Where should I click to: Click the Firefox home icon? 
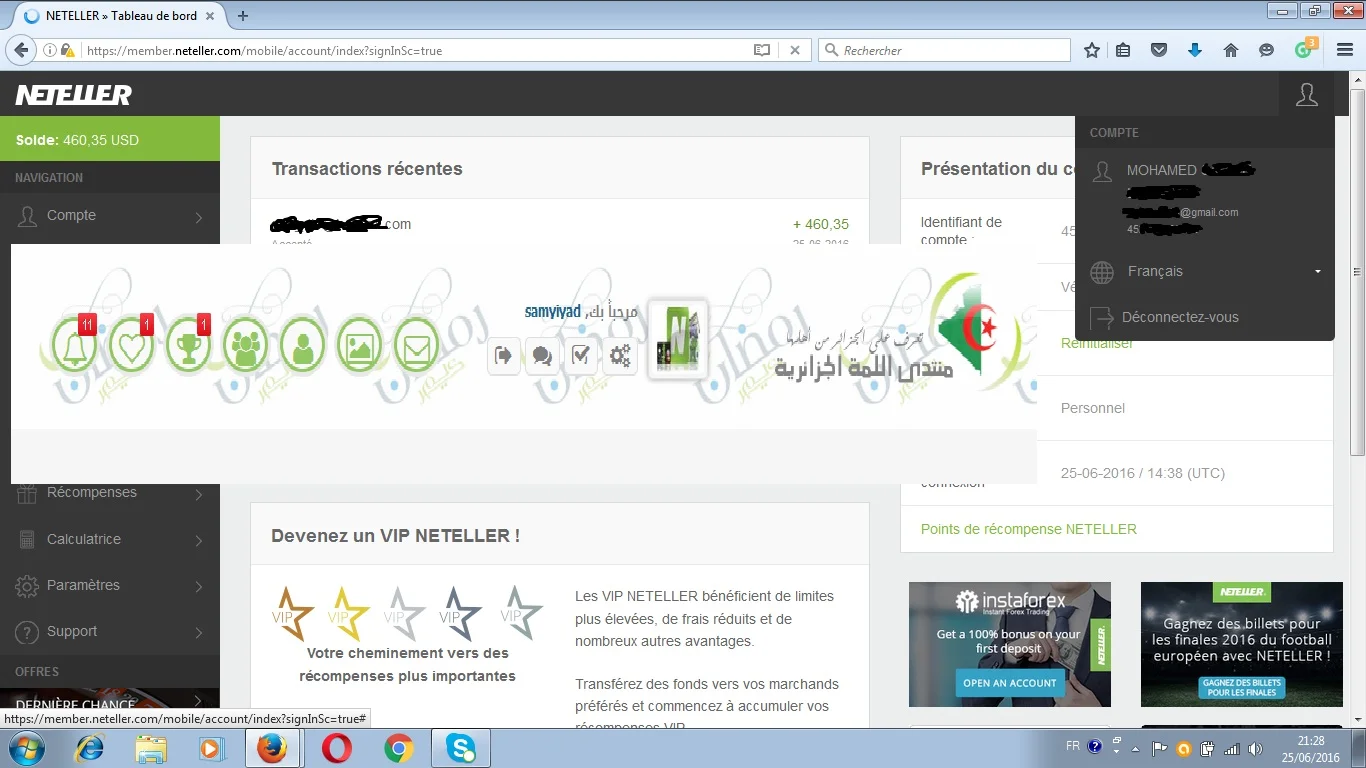tap(1231, 50)
